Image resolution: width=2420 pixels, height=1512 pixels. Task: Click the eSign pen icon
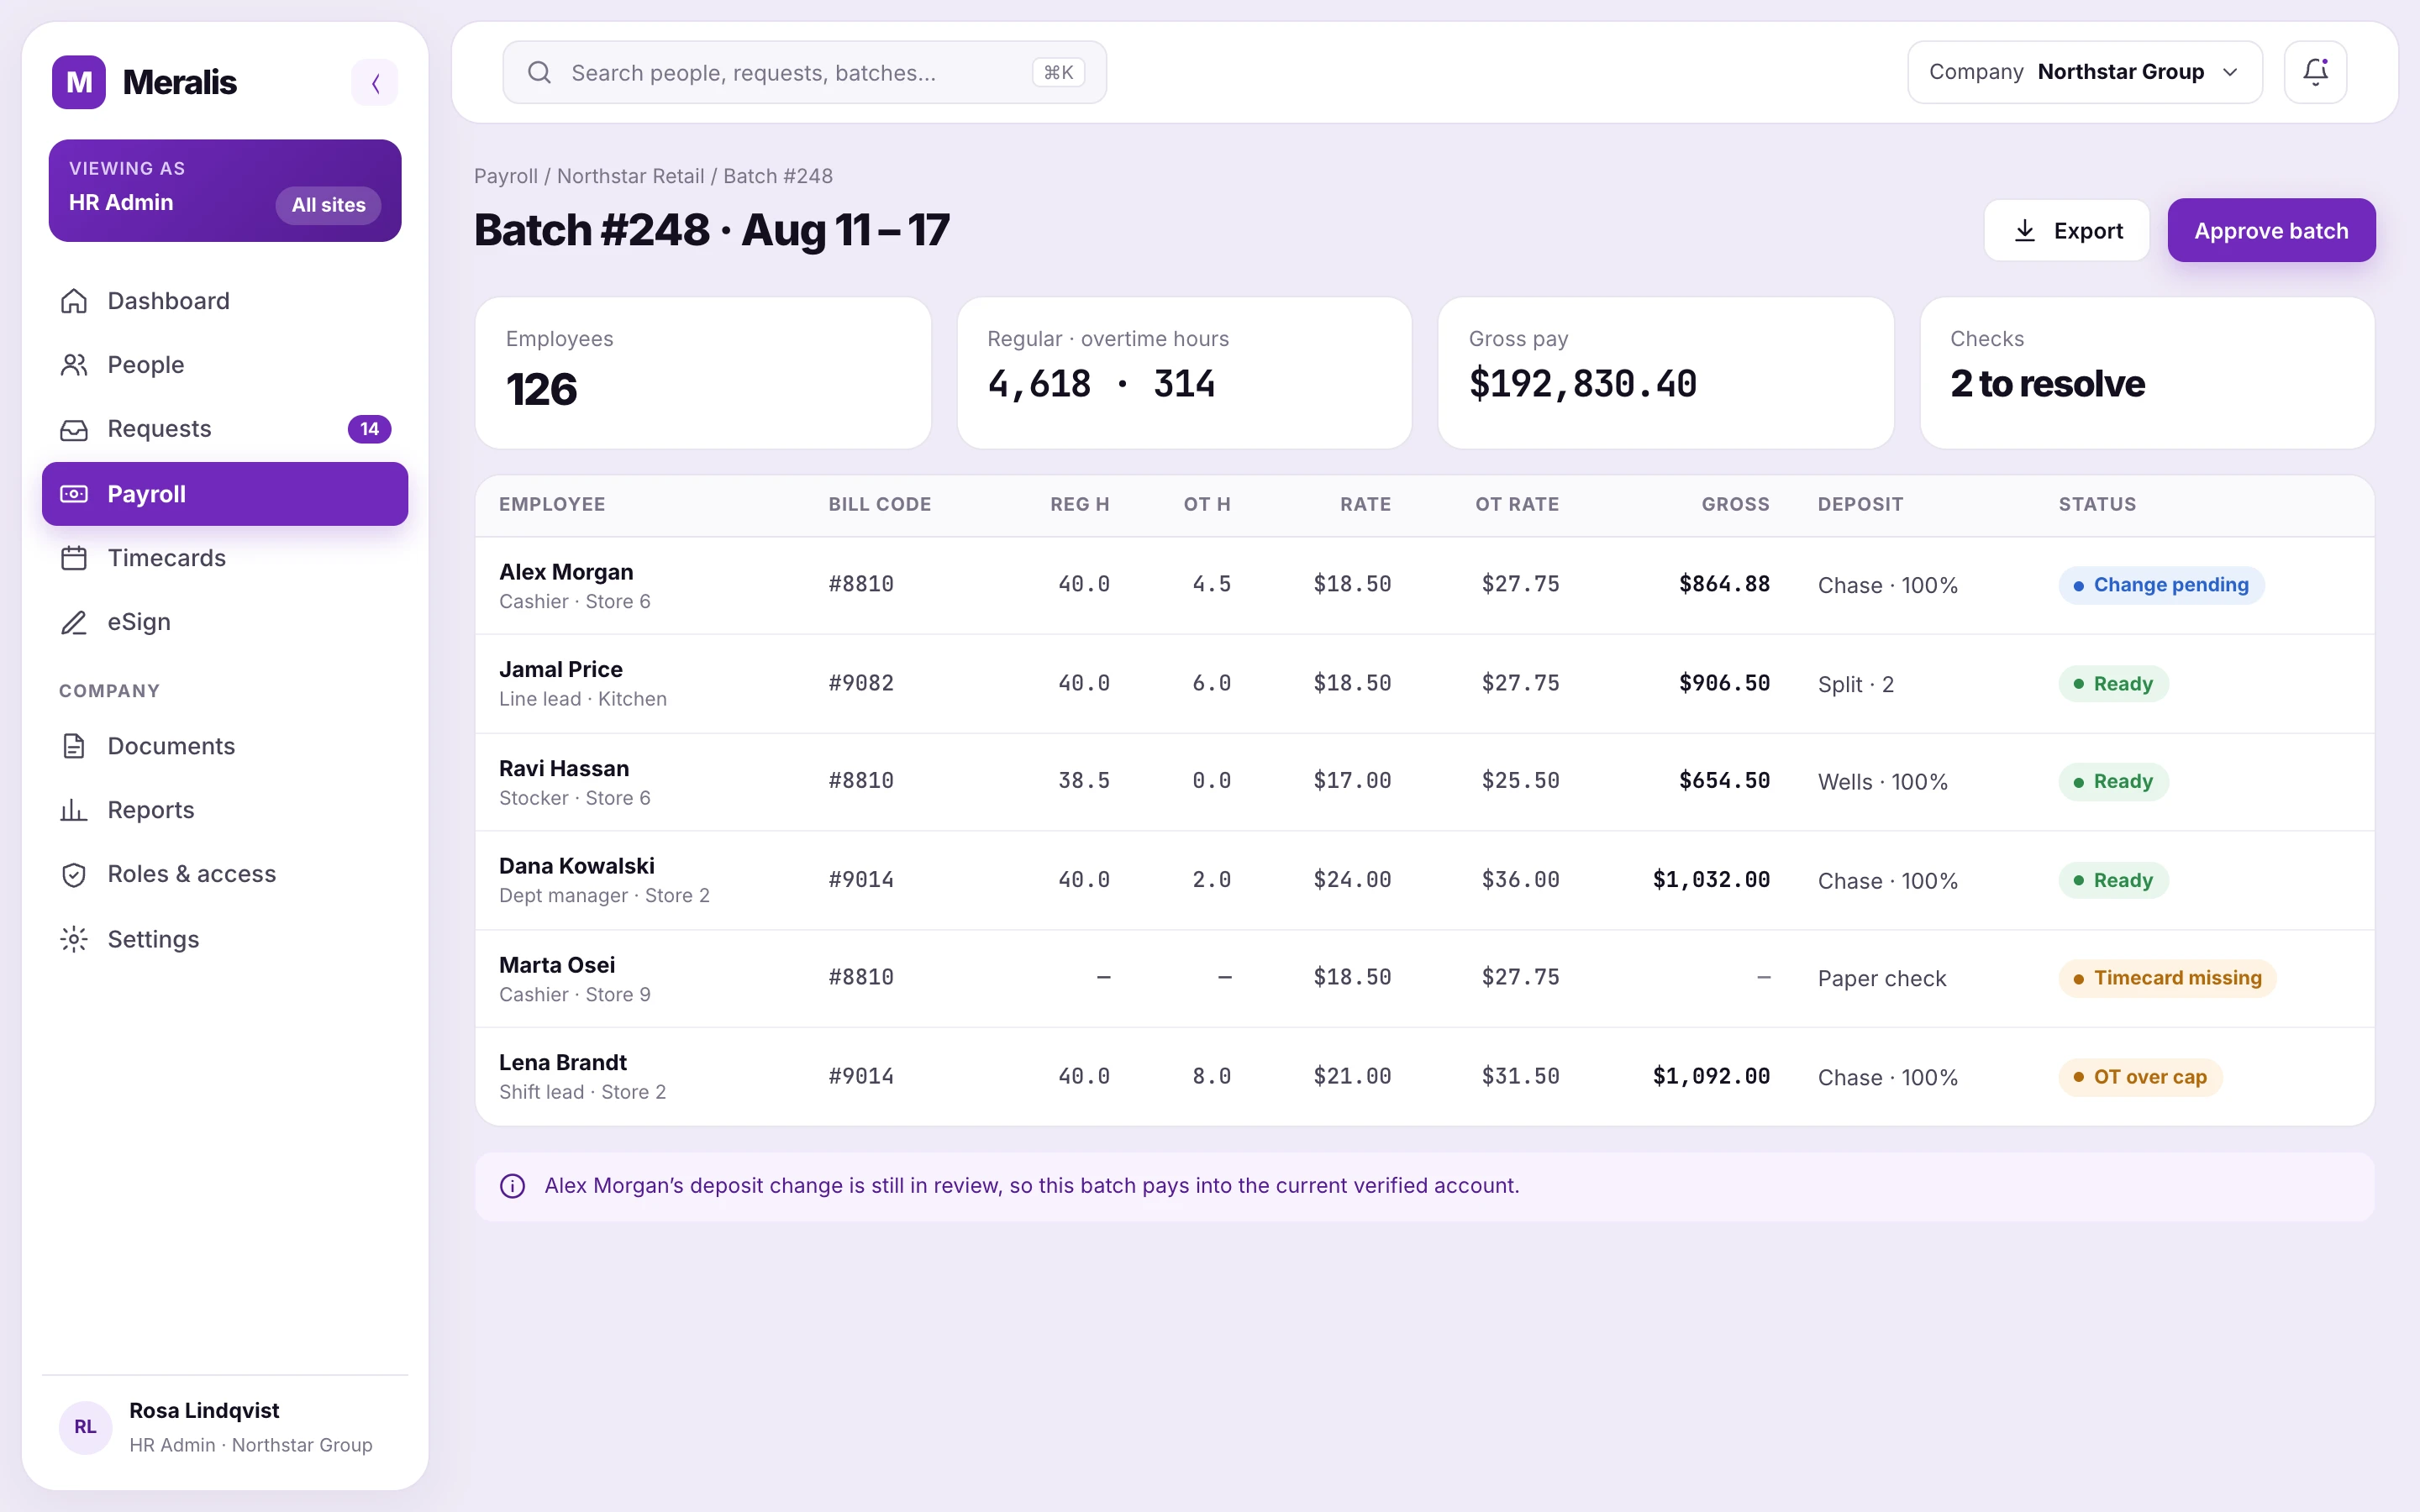pyautogui.click(x=74, y=622)
